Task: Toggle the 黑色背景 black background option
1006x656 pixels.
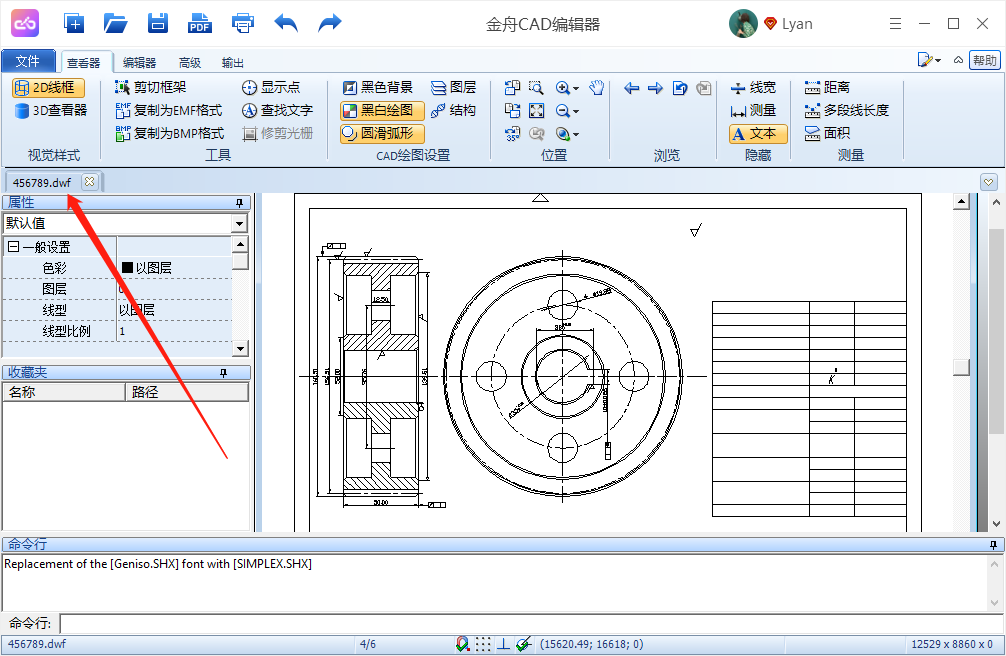Action: click(x=377, y=88)
